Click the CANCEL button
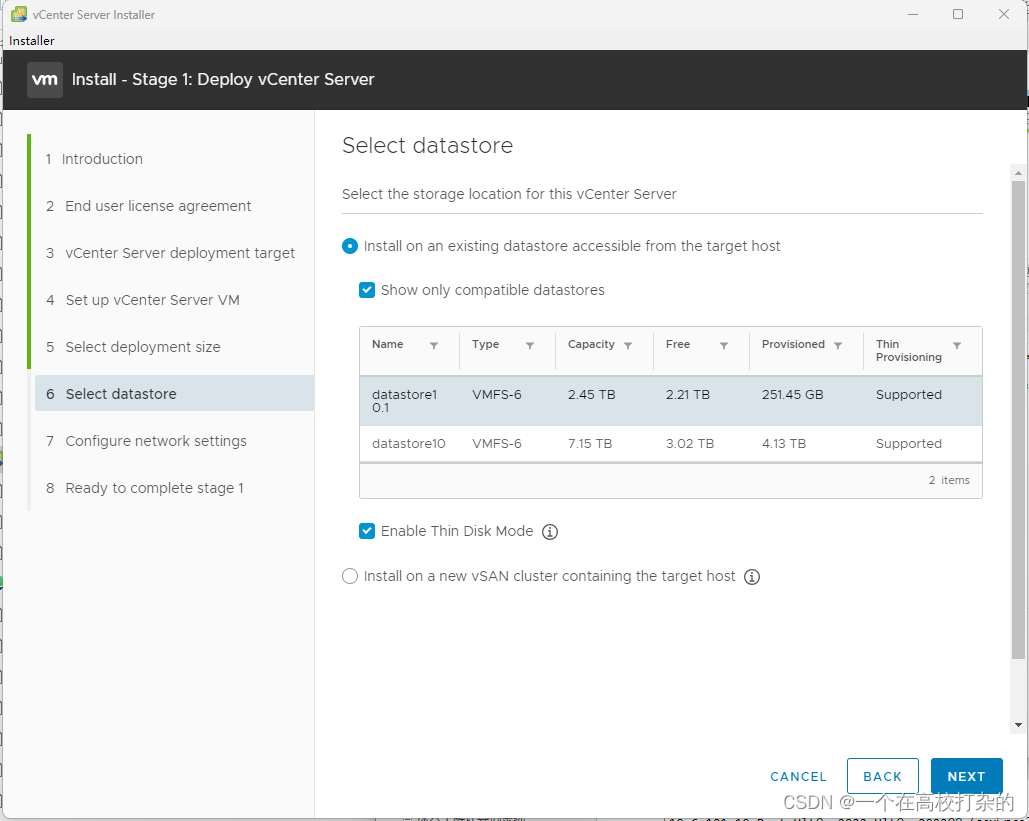1029x821 pixels. pyautogui.click(x=798, y=776)
